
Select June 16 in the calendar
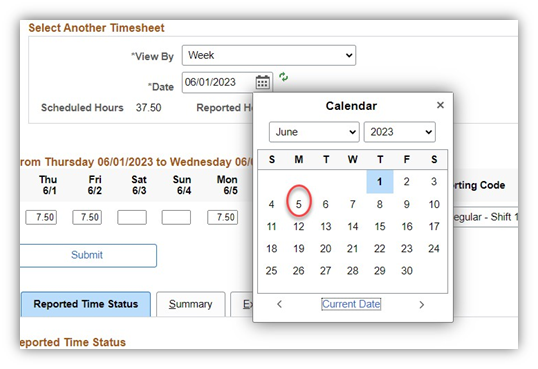point(407,227)
